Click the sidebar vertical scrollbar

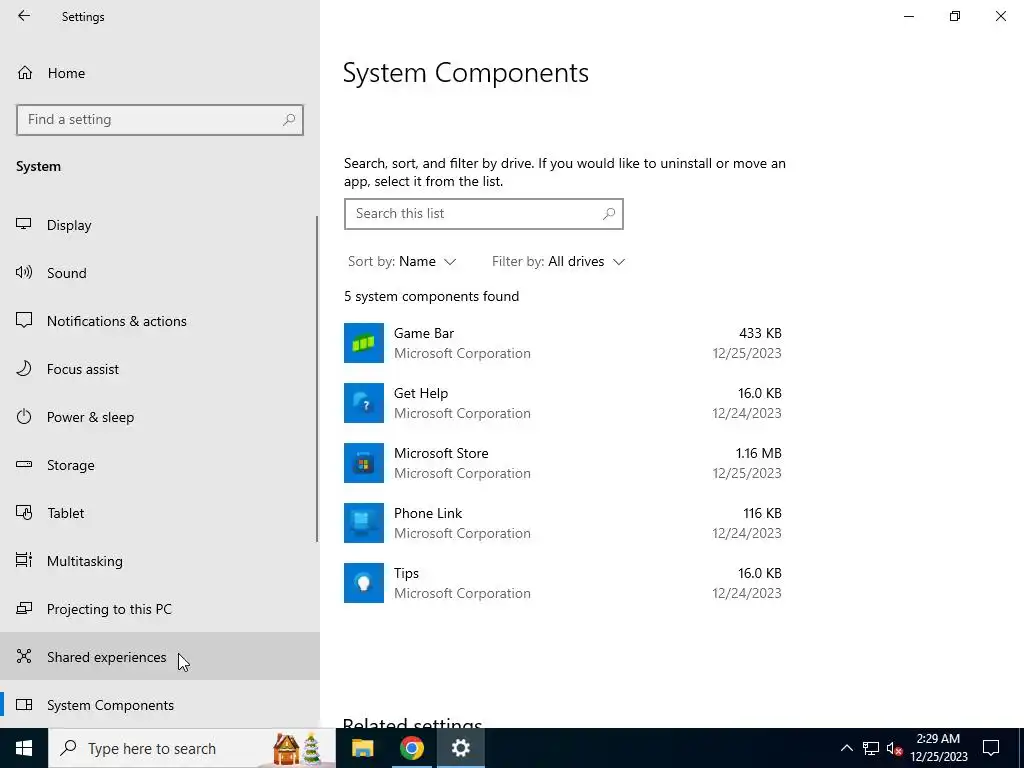tap(317, 379)
